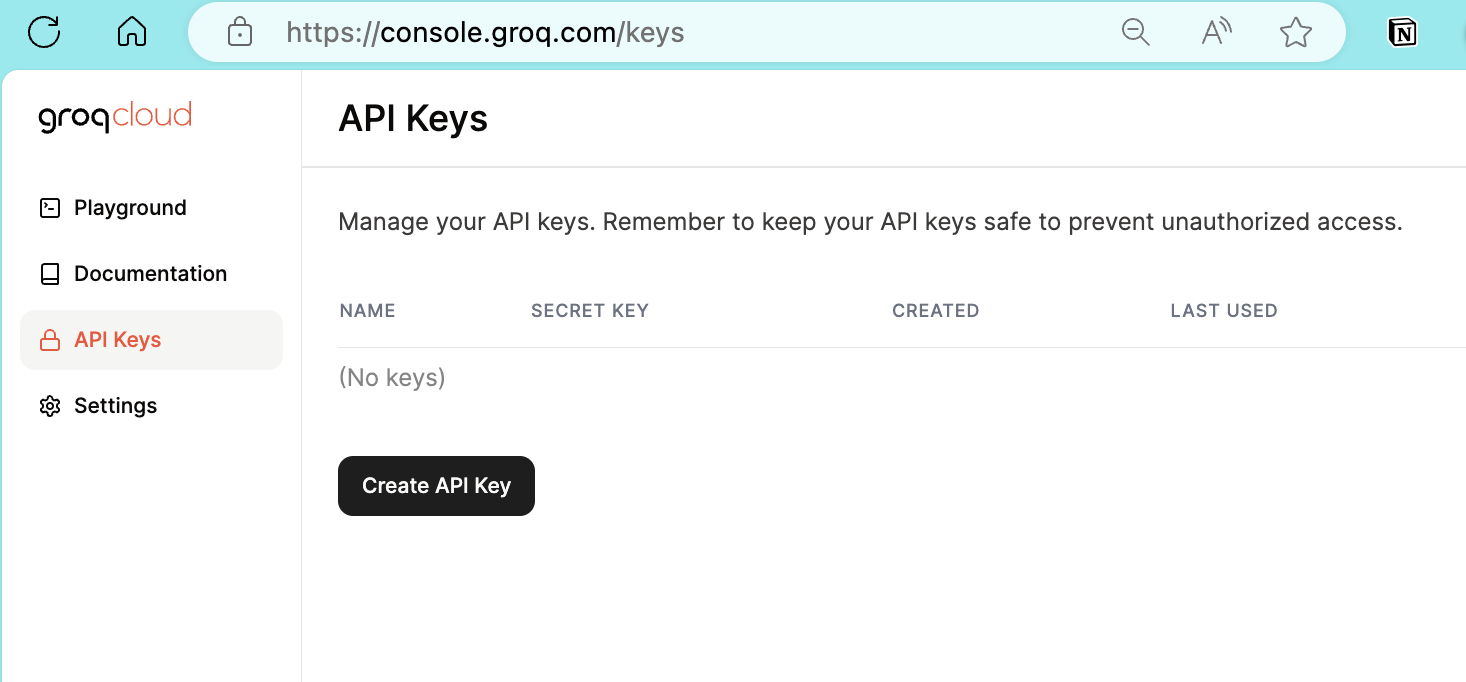Screen dimensions: 1466x682
Task: Open Settings via the gear icon
Action: (x=49, y=405)
